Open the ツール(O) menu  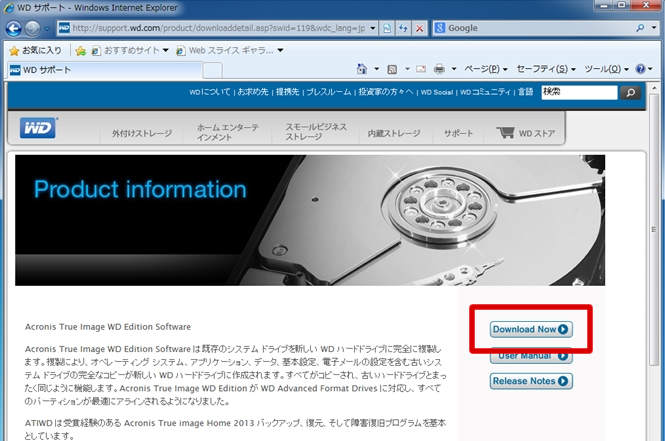click(x=606, y=69)
